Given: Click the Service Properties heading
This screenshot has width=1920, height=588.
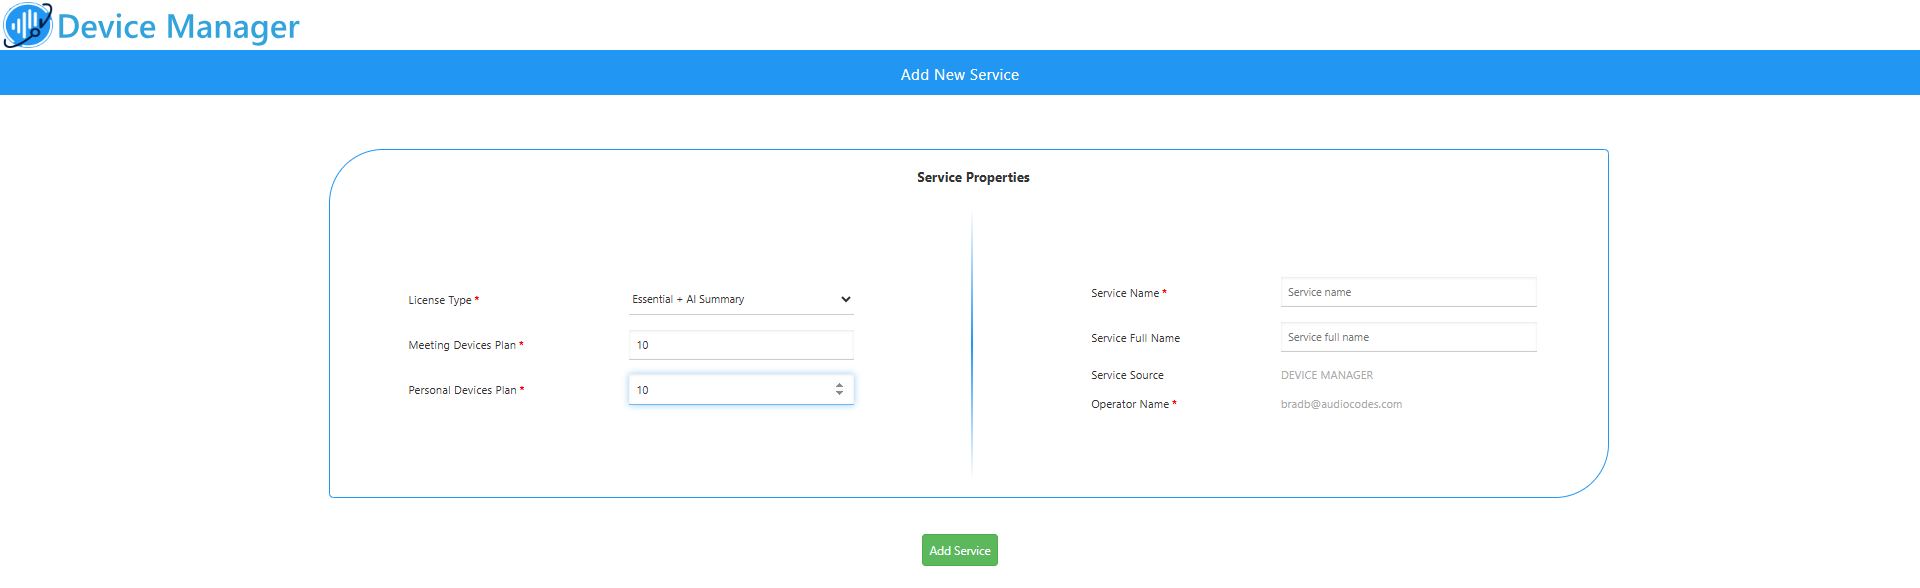Looking at the screenshot, I should point(973,177).
